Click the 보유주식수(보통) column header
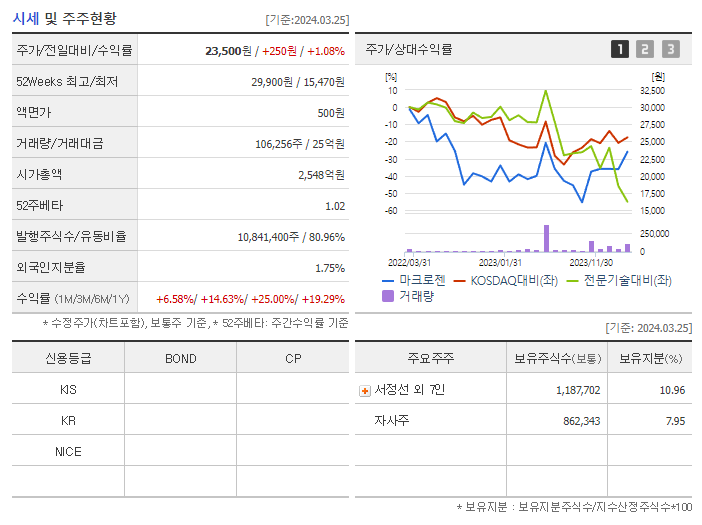 point(557,358)
